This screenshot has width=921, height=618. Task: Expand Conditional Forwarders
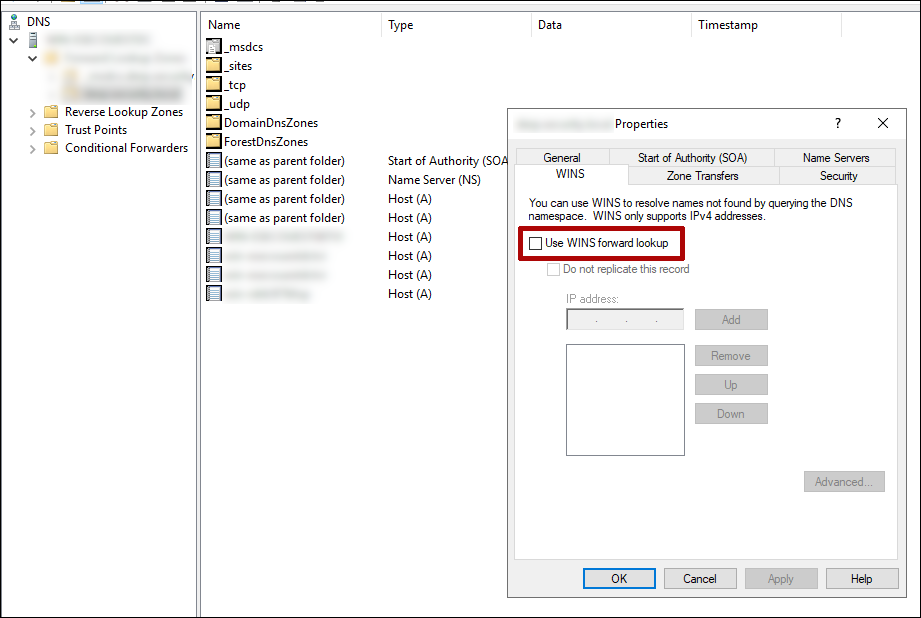(x=31, y=147)
